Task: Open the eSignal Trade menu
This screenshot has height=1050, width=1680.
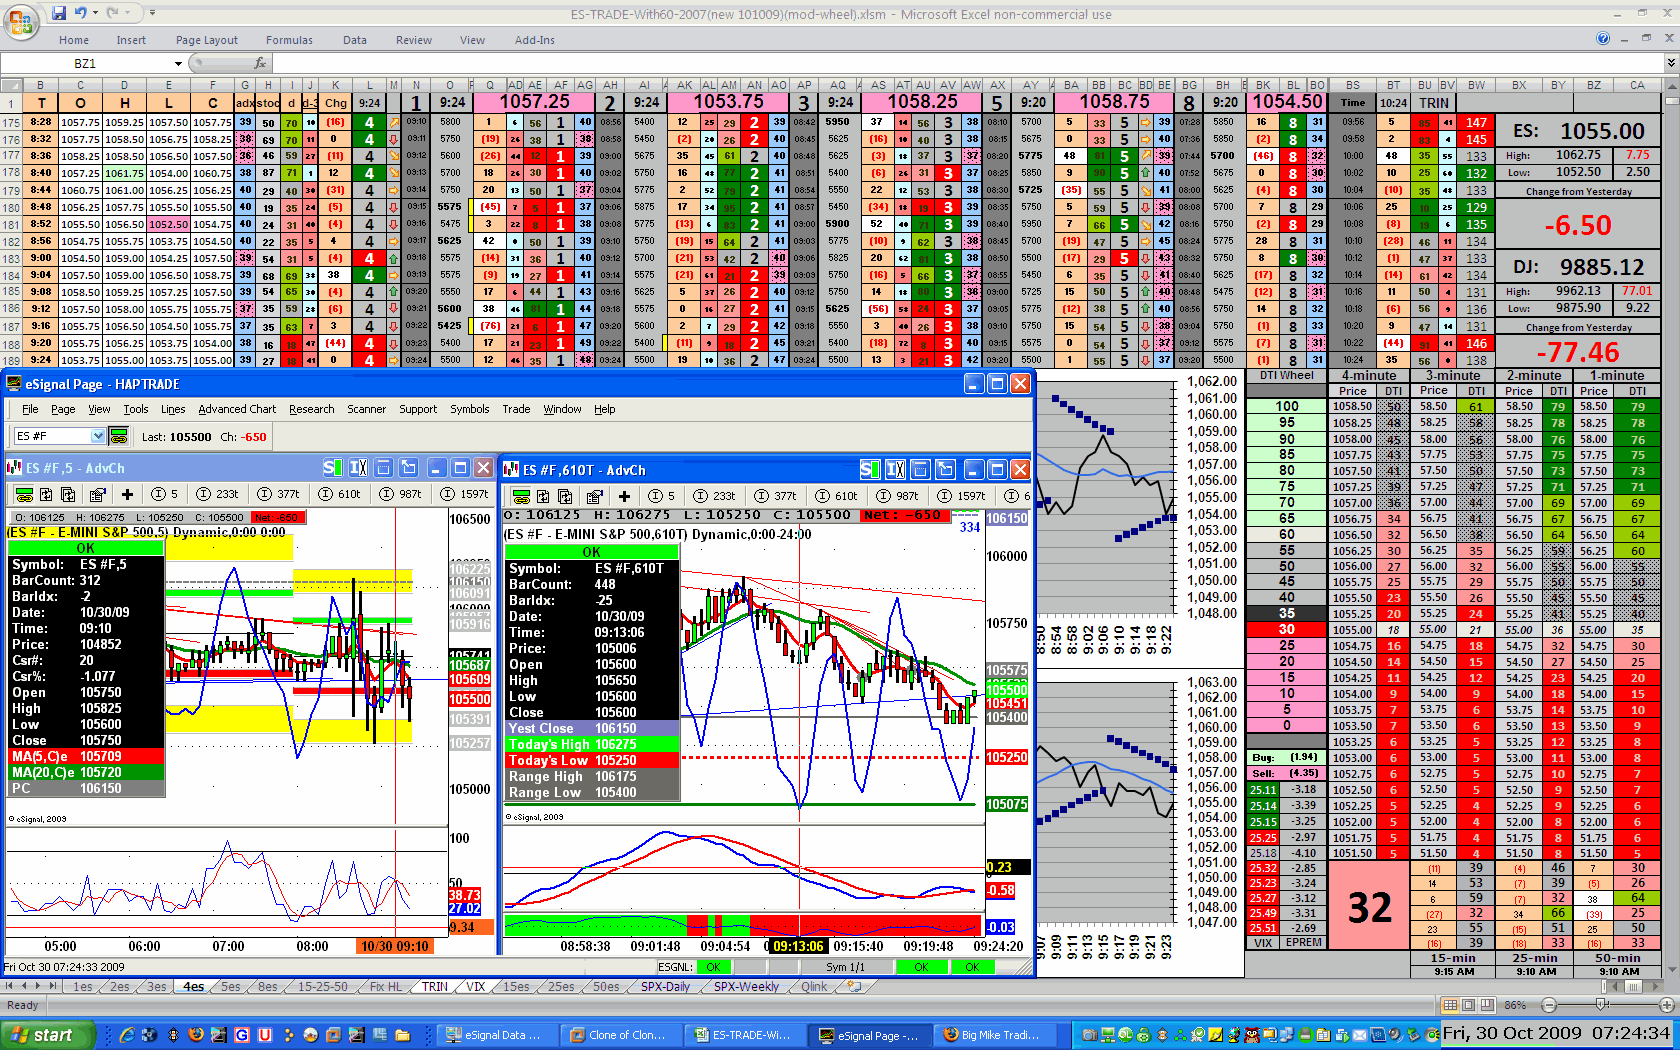Action: pyautogui.click(x=516, y=409)
